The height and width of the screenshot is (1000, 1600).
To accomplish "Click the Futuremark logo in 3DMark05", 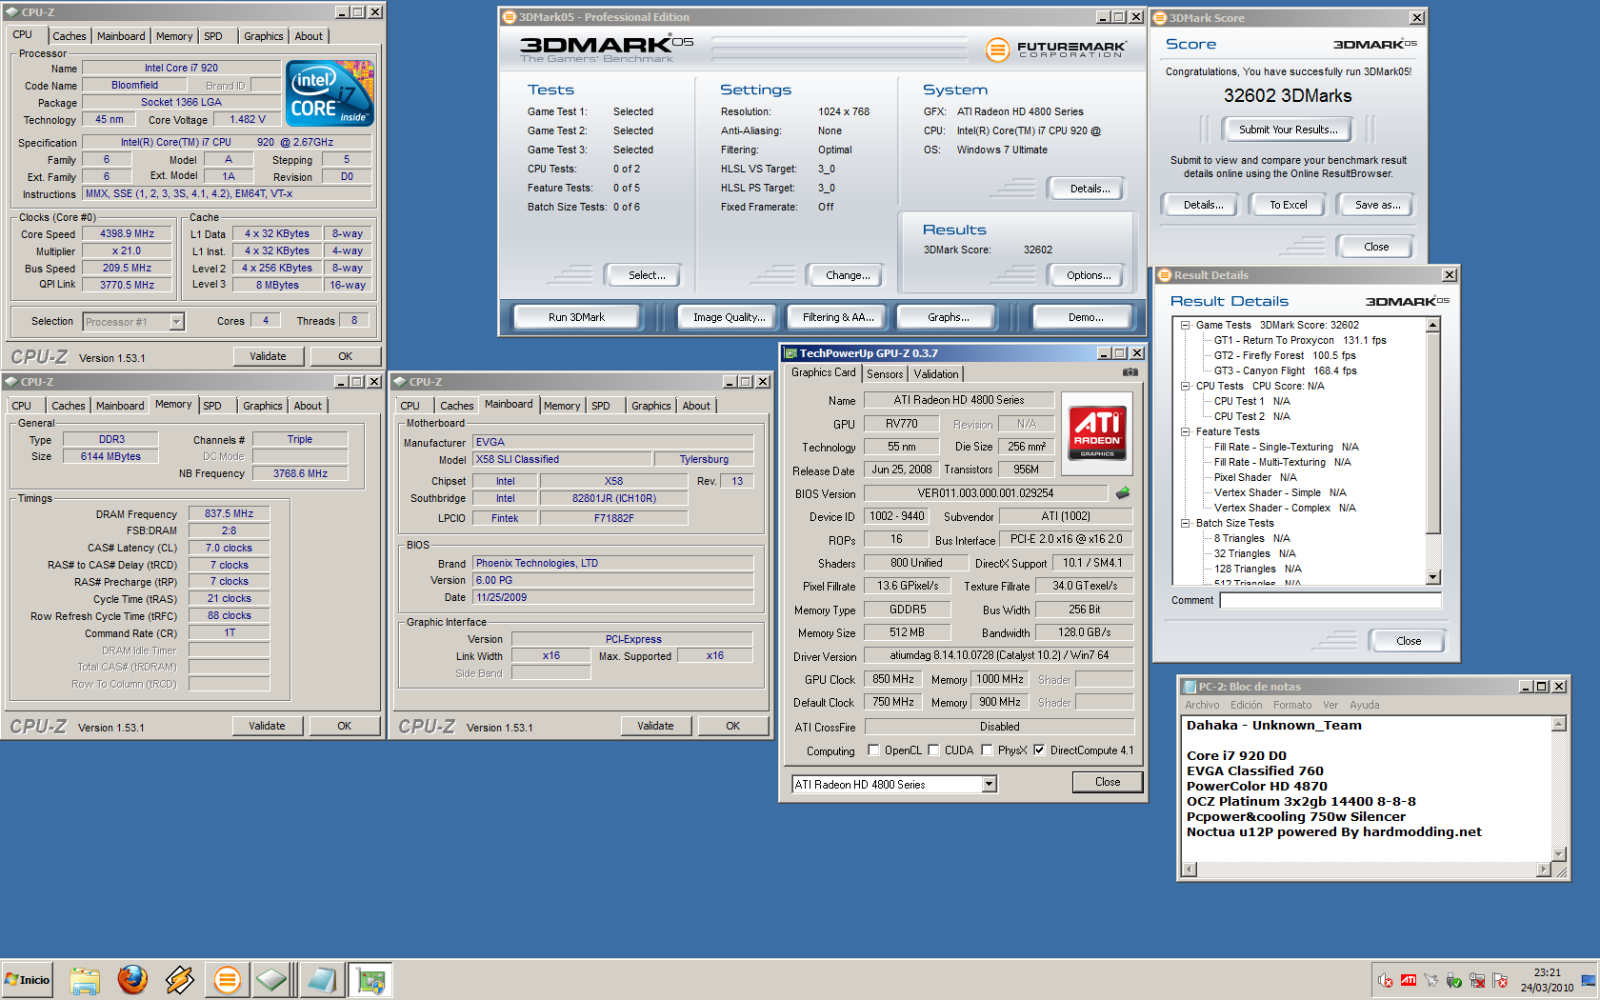I will pyautogui.click(x=1055, y=49).
